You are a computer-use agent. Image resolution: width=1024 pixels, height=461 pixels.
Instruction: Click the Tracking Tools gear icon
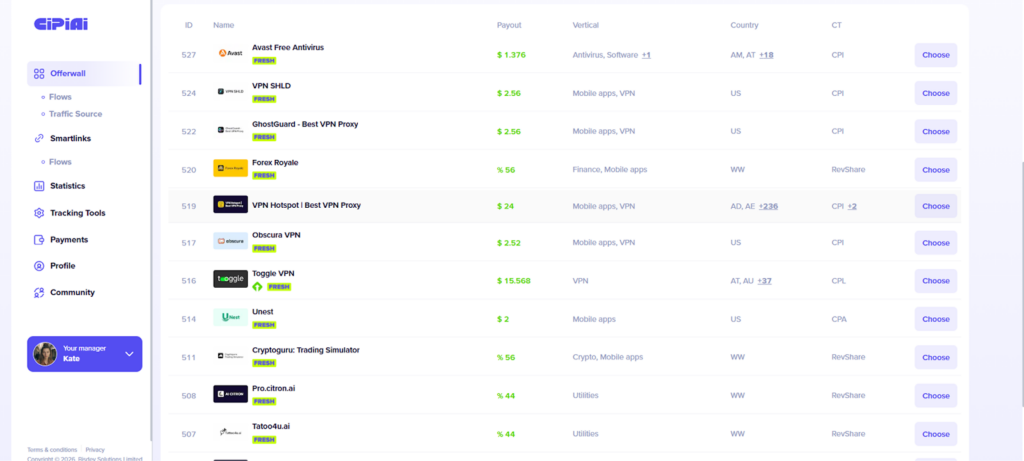point(39,213)
